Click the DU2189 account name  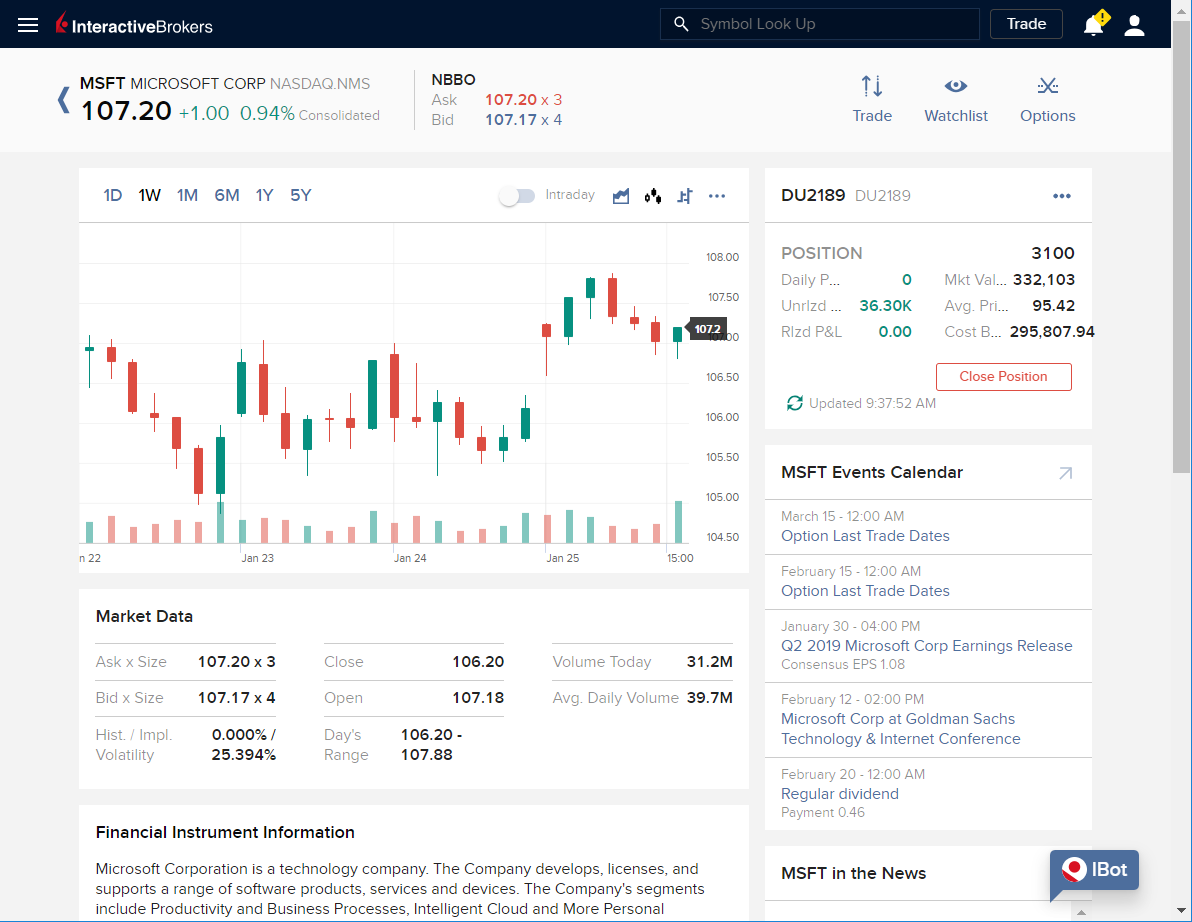813,195
